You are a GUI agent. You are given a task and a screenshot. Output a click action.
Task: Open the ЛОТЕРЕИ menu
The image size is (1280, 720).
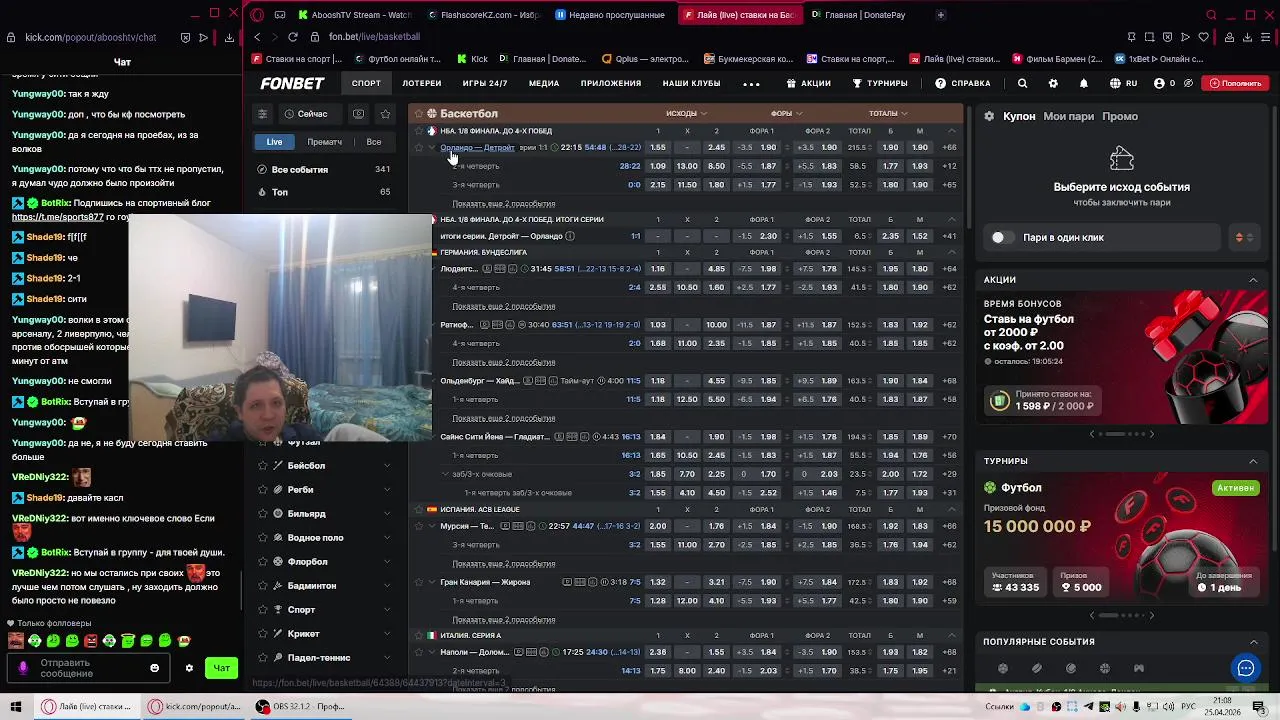point(422,84)
